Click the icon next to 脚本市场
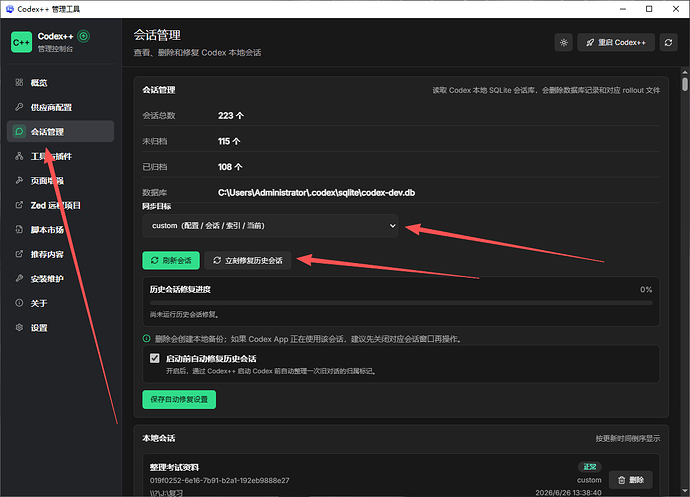This screenshot has height=497, width=690. [x=19, y=230]
